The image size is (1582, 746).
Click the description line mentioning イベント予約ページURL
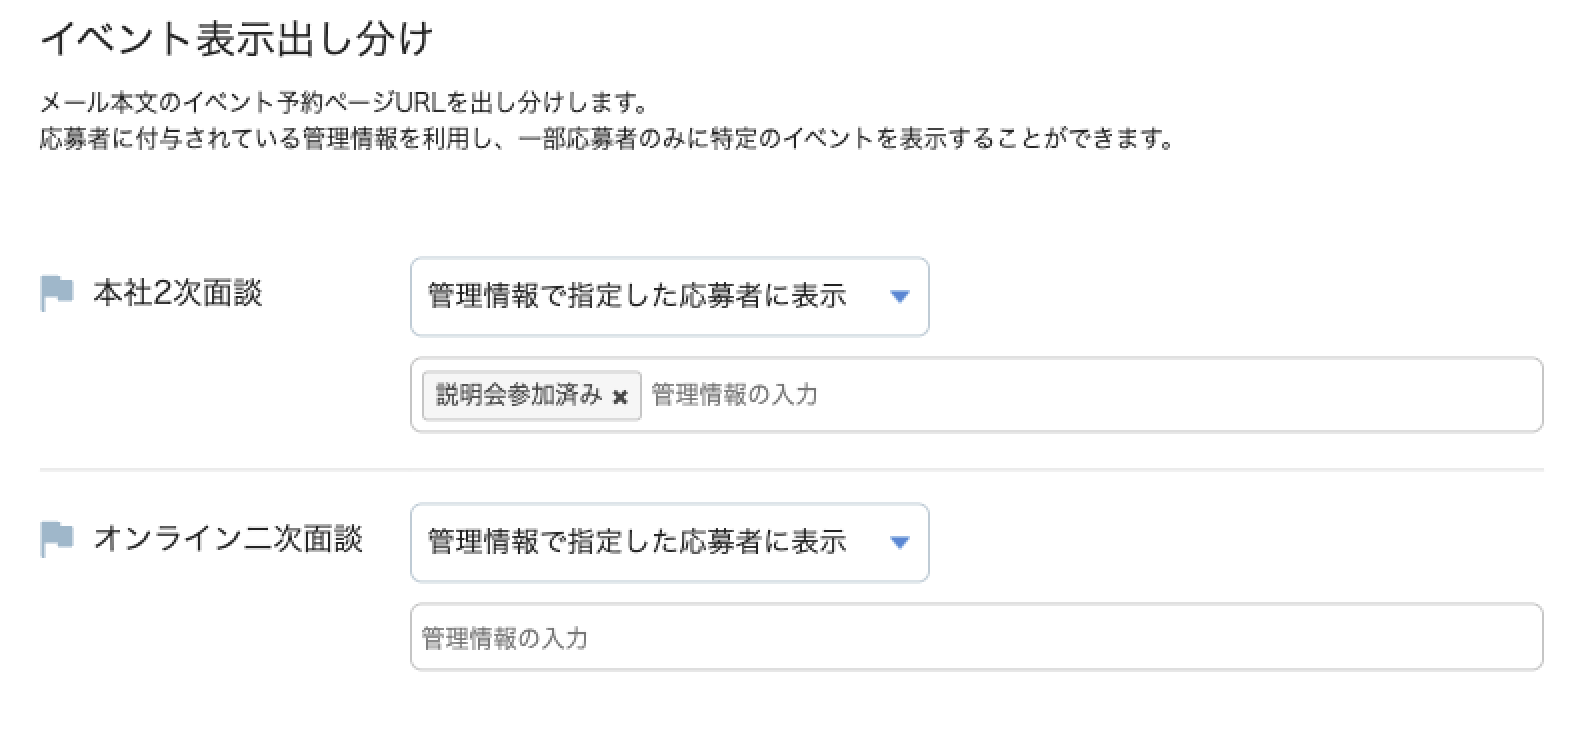(x=345, y=102)
